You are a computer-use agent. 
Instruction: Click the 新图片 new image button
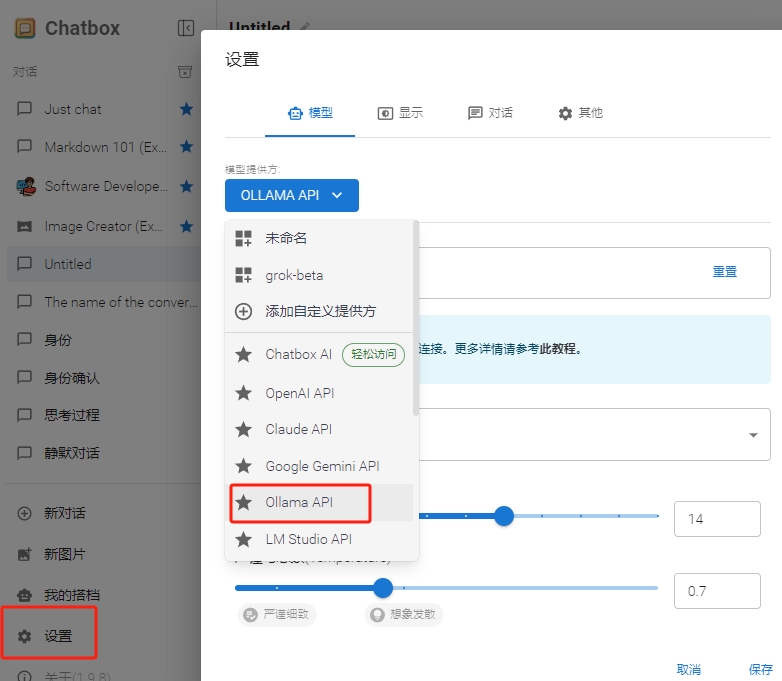click(104, 554)
